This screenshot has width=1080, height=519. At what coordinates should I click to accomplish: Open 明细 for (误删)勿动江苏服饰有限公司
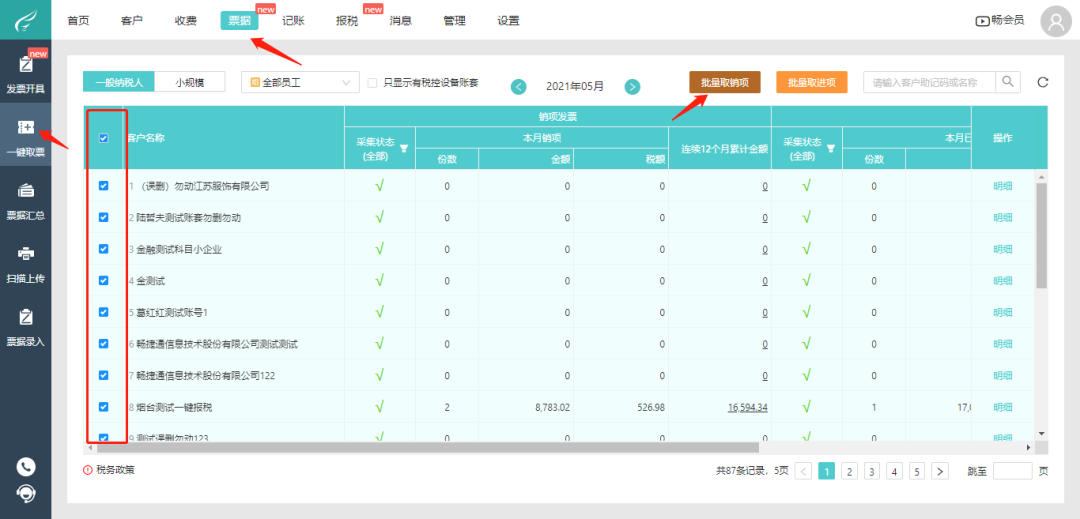(x=1003, y=186)
